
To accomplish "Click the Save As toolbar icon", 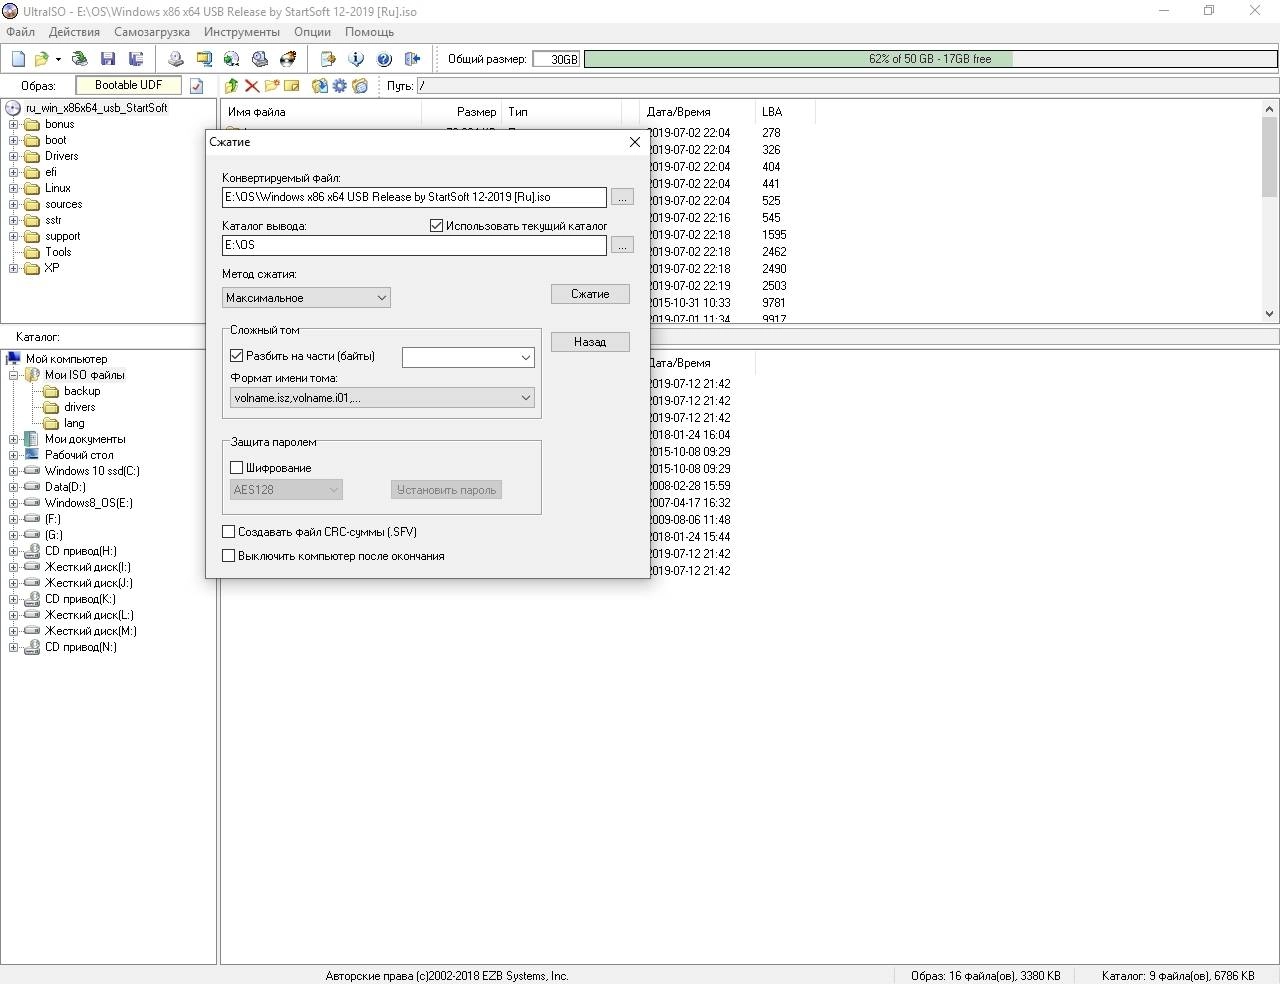I will click(136, 59).
